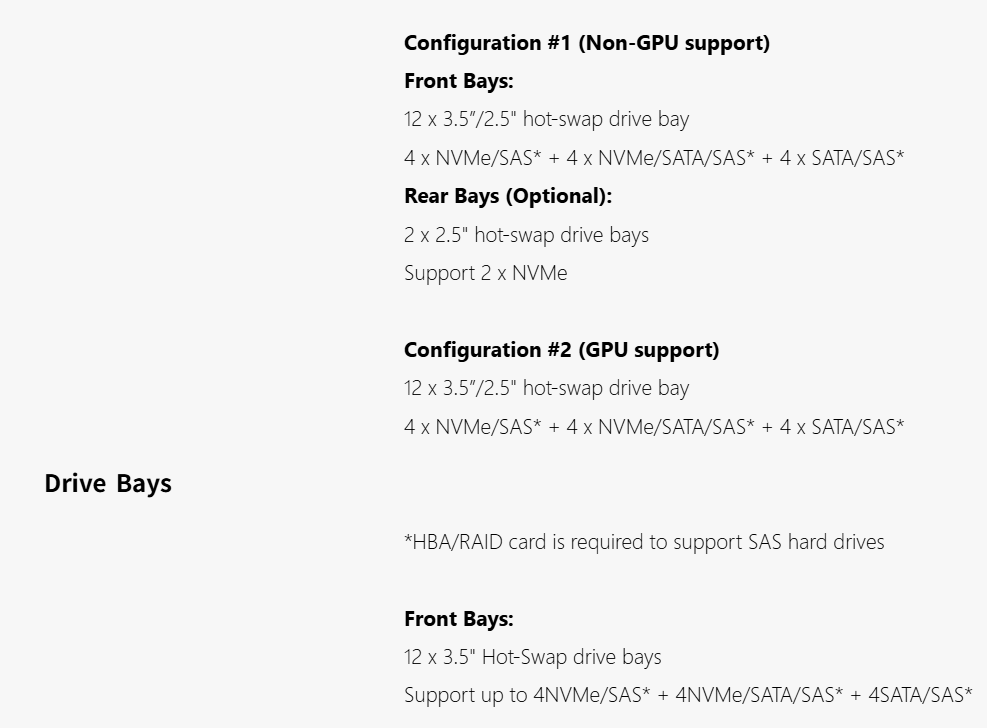Select the 12 x 3.5" Hot-Swap drive bays line
The width and height of the screenshot is (987, 728).
[x=532, y=657]
